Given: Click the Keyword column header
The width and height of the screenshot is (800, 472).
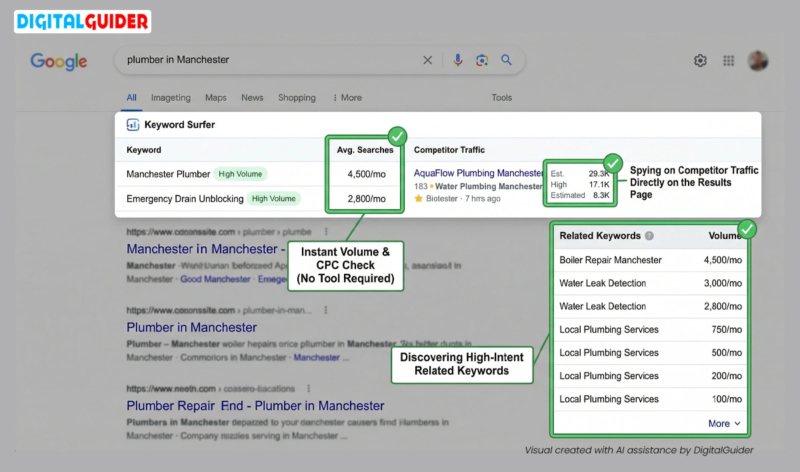Looking at the screenshot, I should click(143, 150).
